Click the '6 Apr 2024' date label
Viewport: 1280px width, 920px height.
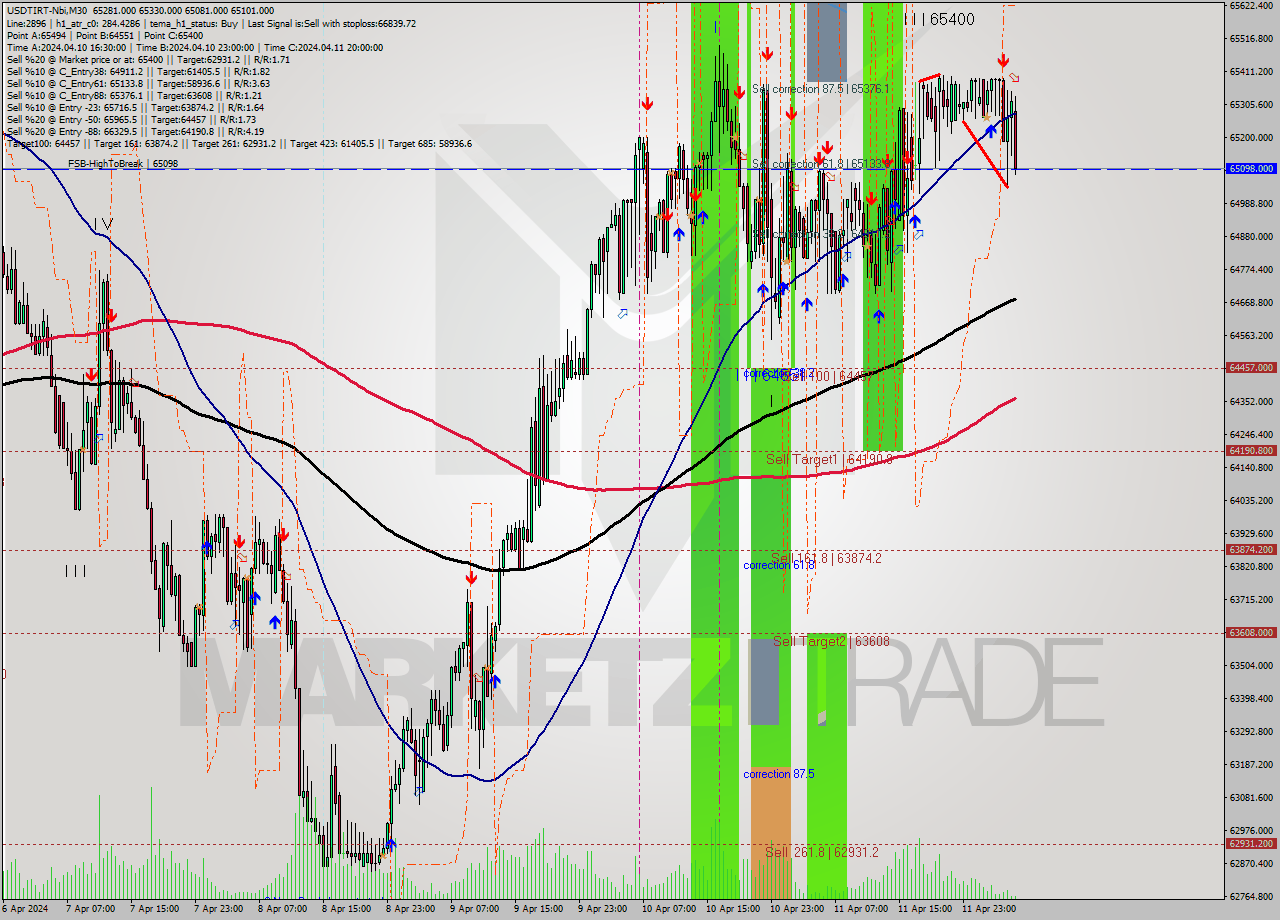(x=25, y=909)
